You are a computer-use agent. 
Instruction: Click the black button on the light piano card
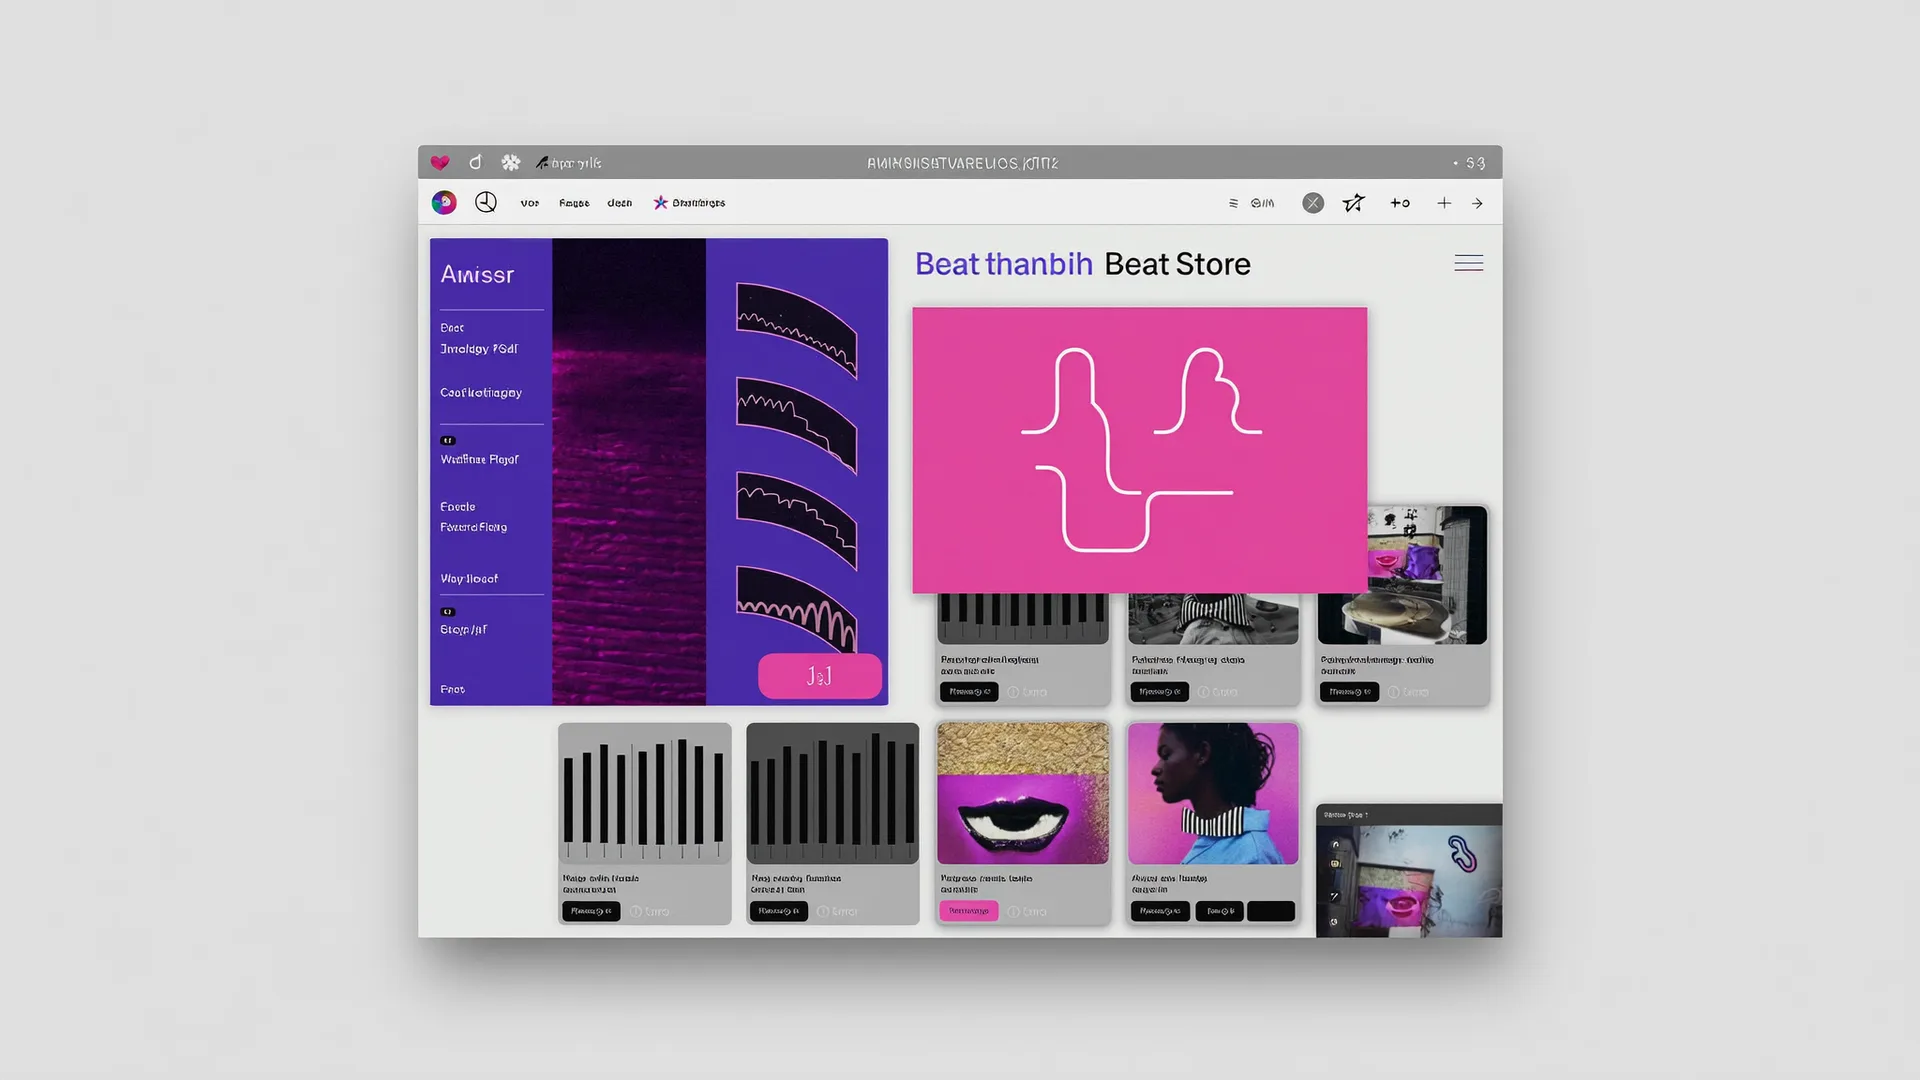[591, 911]
